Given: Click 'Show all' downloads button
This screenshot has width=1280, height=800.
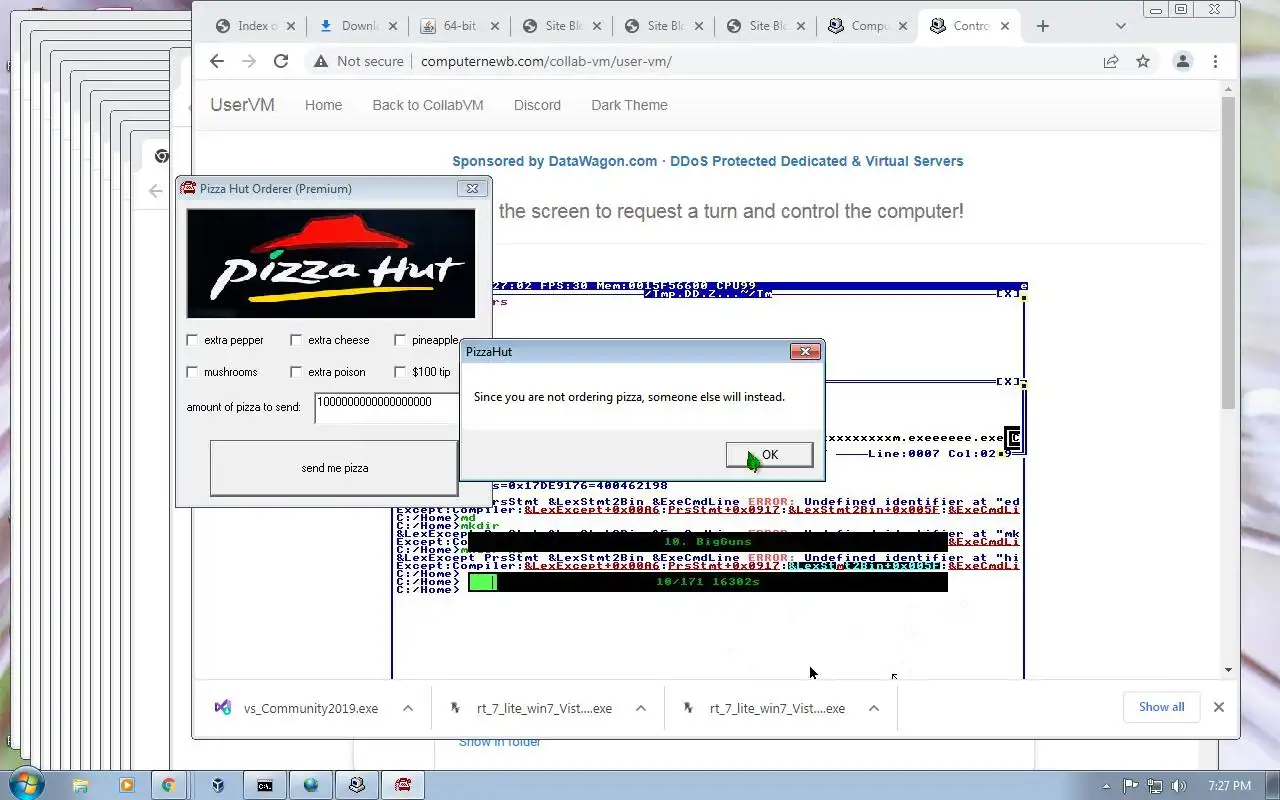Looking at the screenshot, I should (x=1161, y=707).
